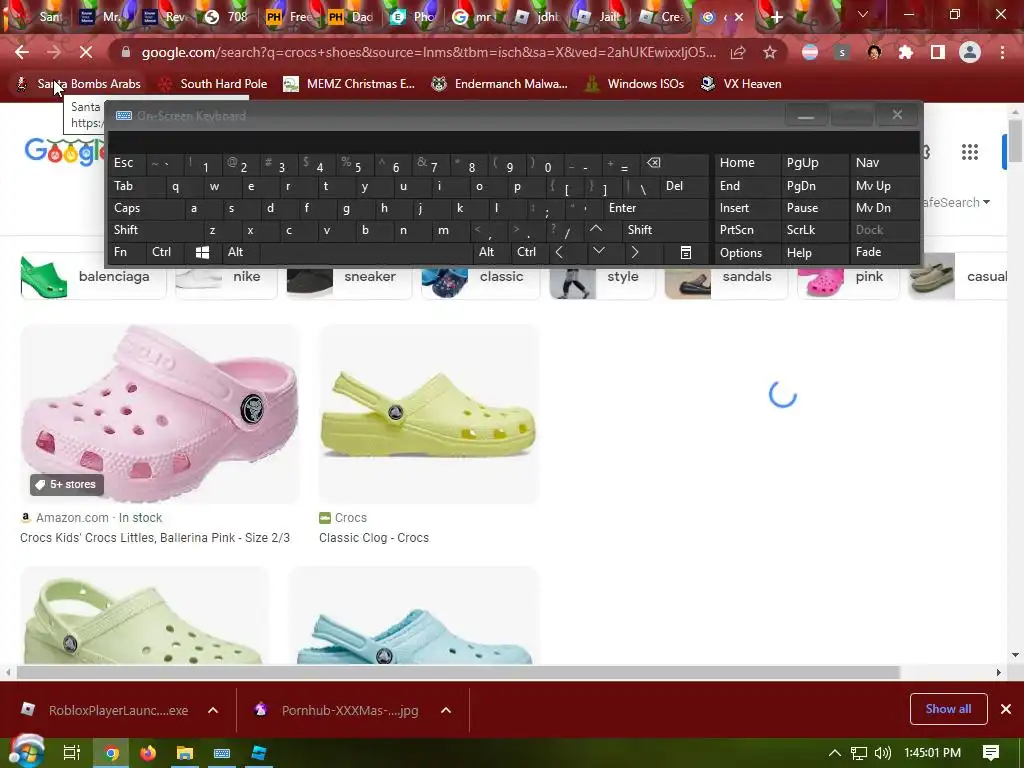1024x768 pixels.
Task: Click the Enter key on the keyboard
Action: (656, 208)
